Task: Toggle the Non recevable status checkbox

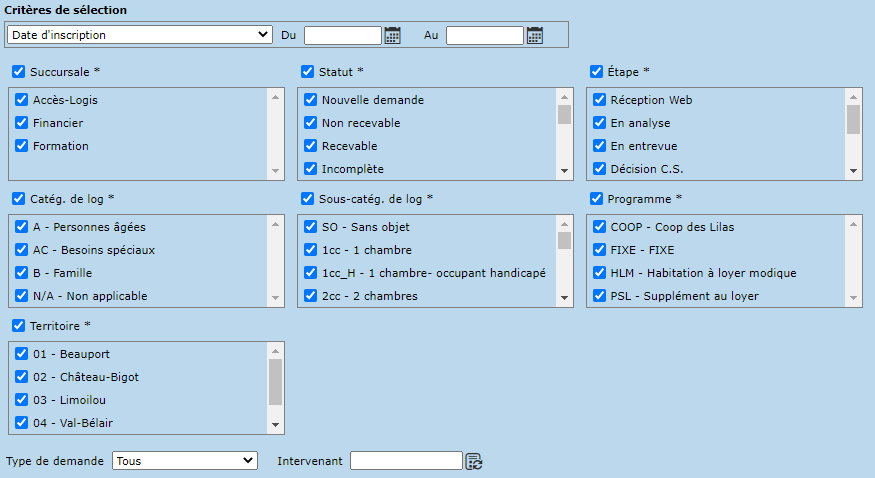Action: 310,123
